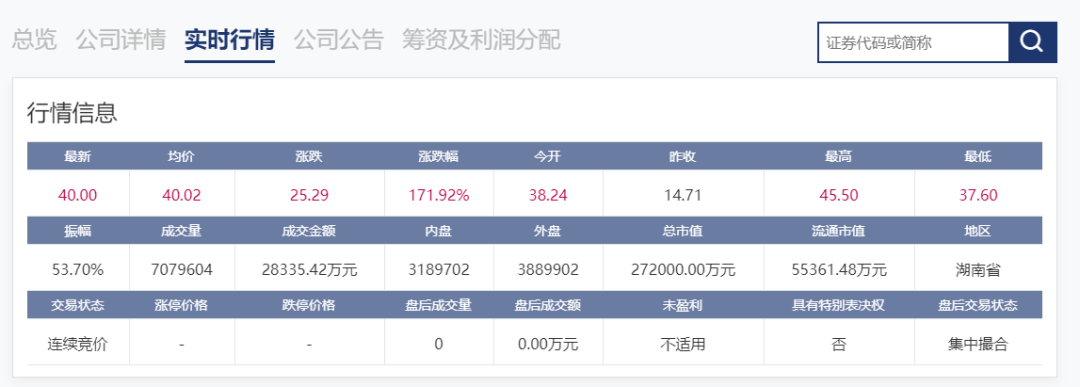This screenshot has height=387, width=1080.
Task: Click the 最新 column header
Action: click(78, 156)
